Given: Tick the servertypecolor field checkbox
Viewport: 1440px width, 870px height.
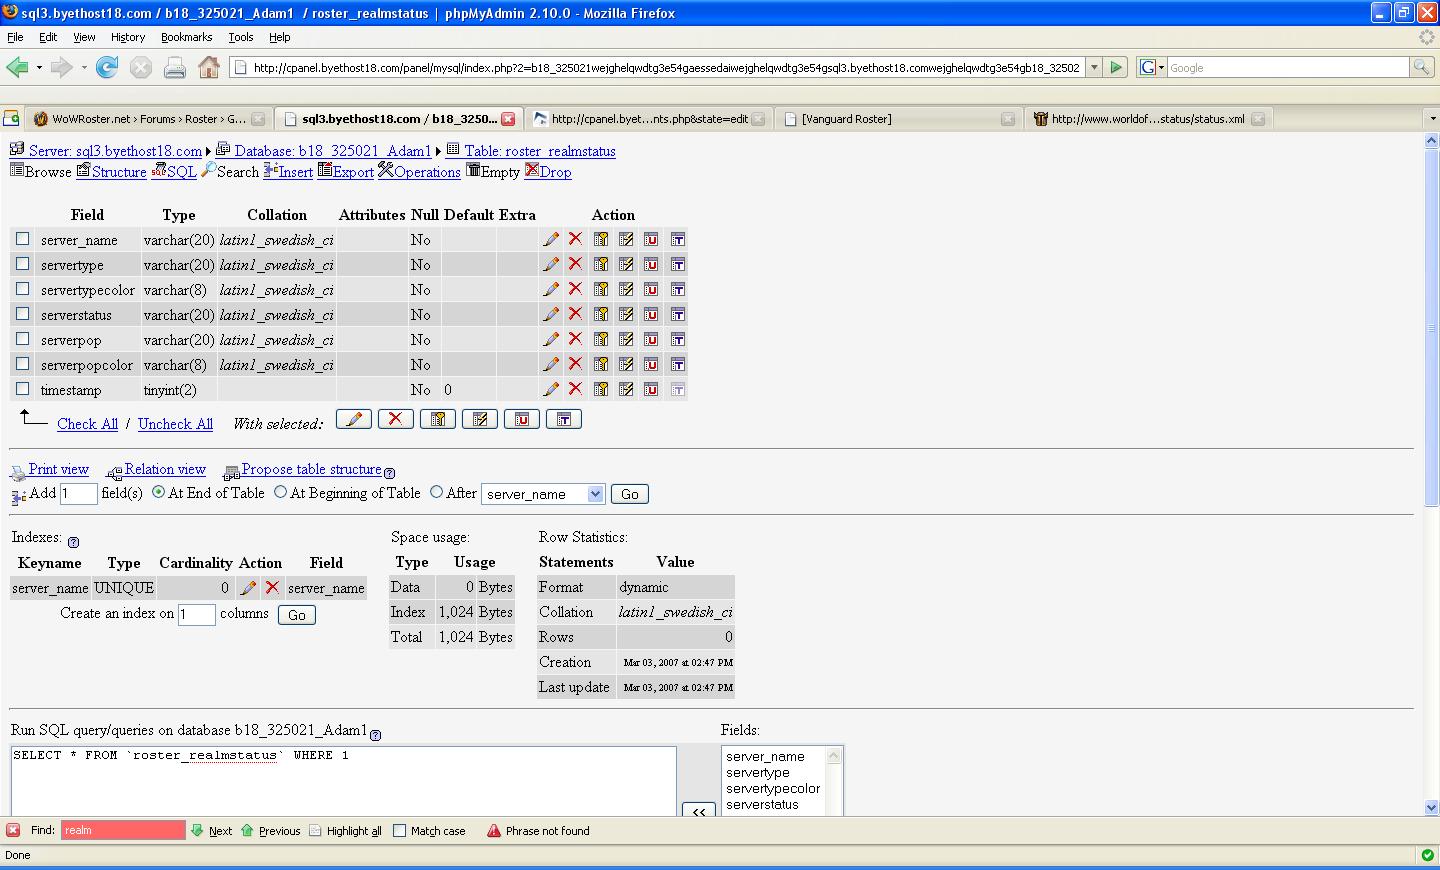Looking at the screenshot, I should (22, 289).
